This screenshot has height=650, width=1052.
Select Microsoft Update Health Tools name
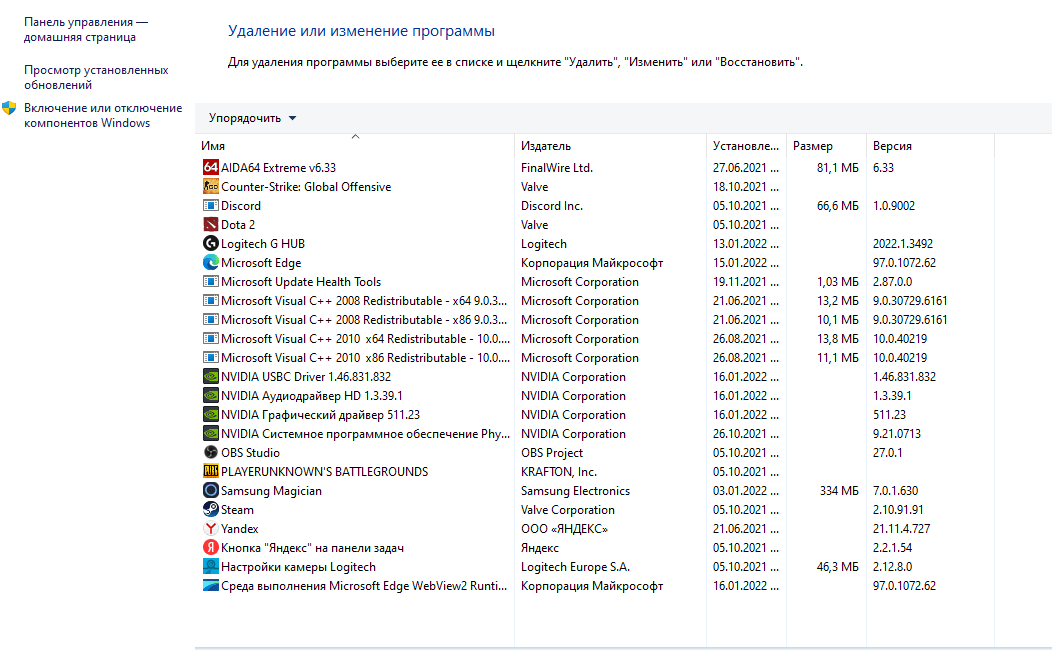301,282
